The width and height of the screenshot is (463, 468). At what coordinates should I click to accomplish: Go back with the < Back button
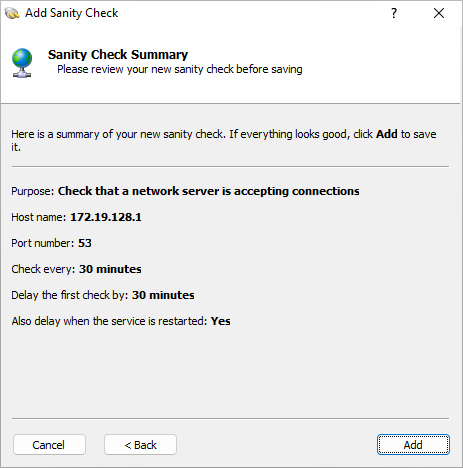click(x=140, y=445)
